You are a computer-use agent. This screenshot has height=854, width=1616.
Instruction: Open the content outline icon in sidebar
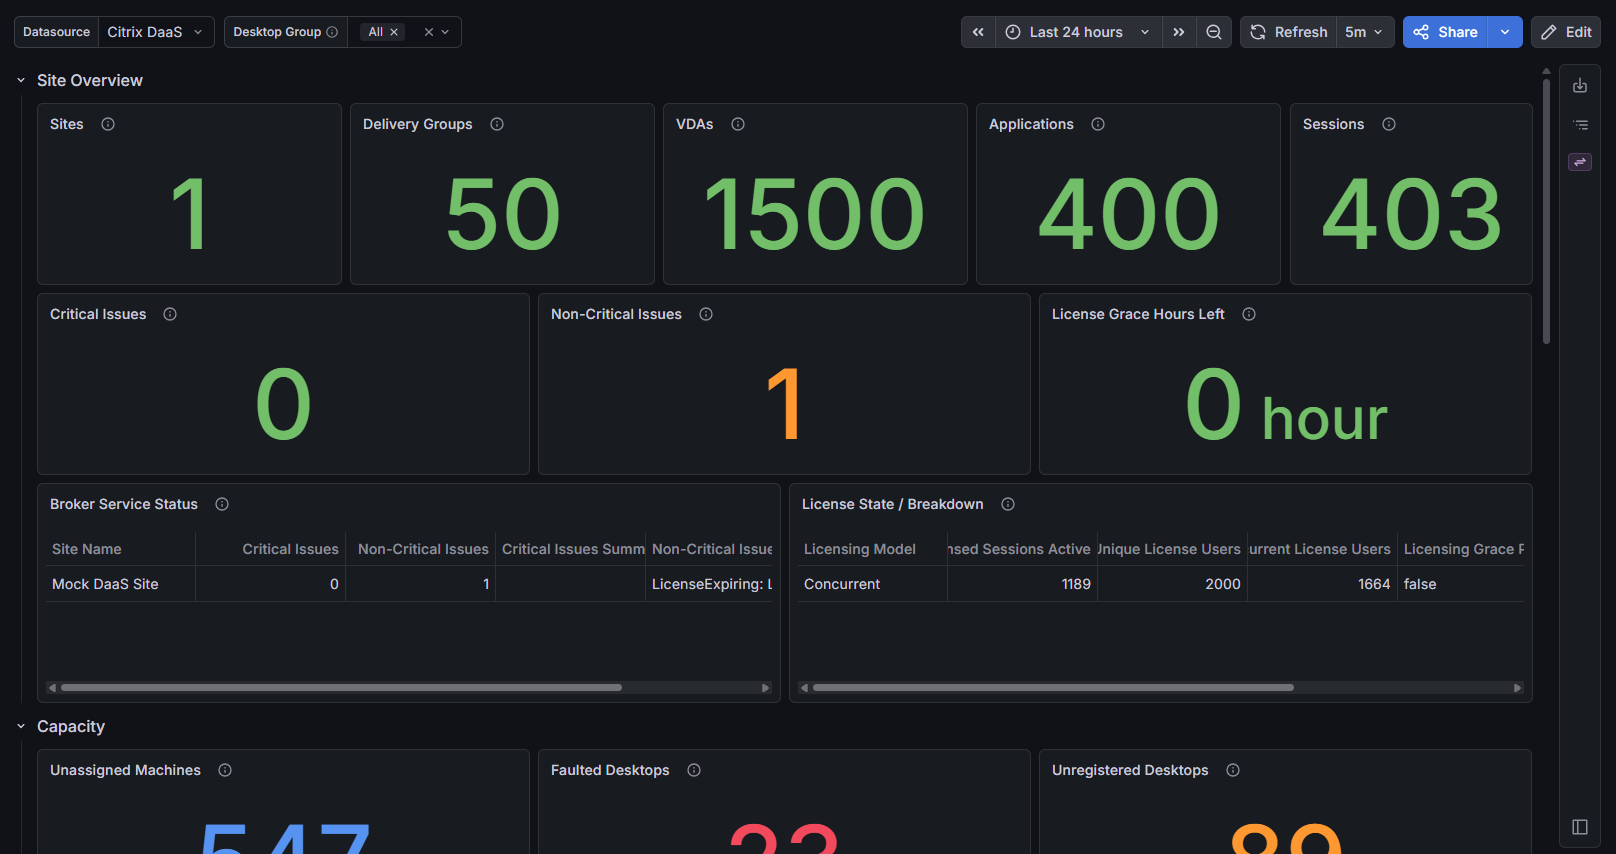click(1580, 125)
